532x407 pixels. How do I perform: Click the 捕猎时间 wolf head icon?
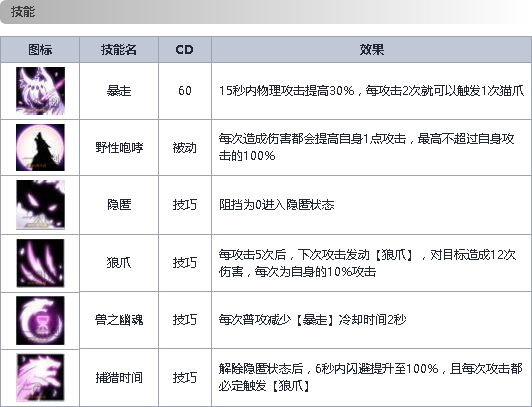pos(40,377)
